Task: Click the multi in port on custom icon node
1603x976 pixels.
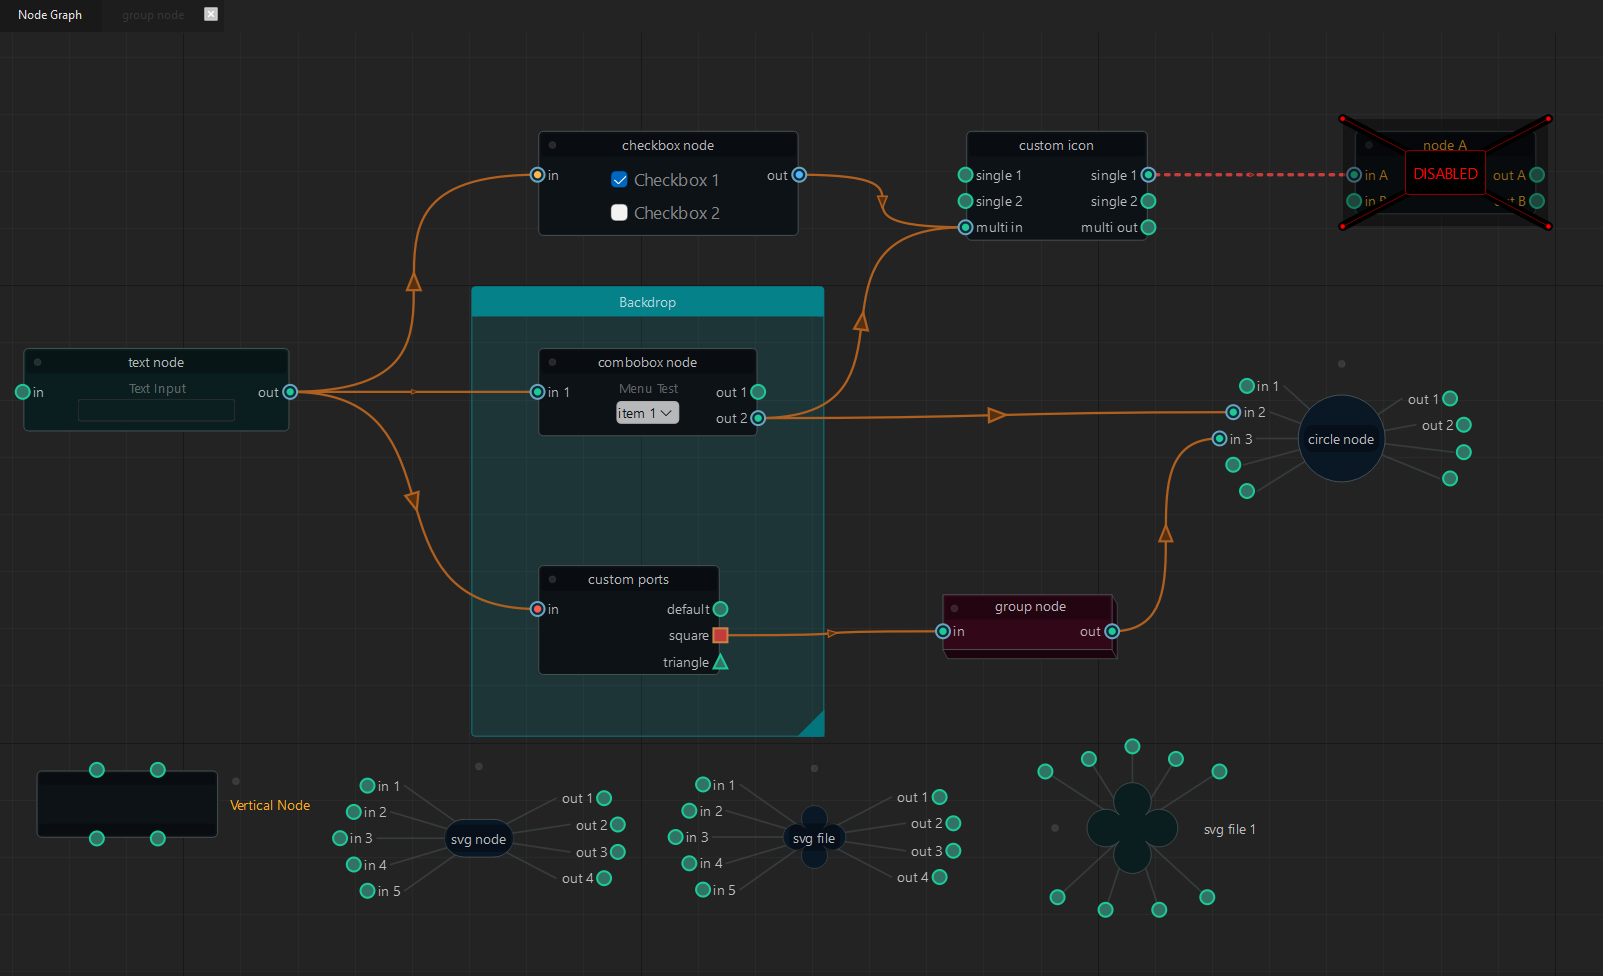Action: (x=965, y=227)
